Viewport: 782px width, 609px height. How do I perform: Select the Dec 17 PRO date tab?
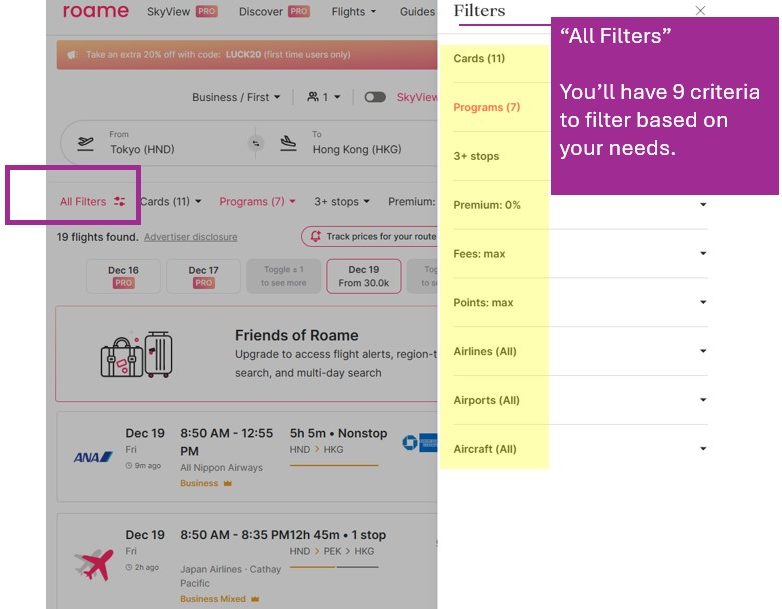(203, 276)
